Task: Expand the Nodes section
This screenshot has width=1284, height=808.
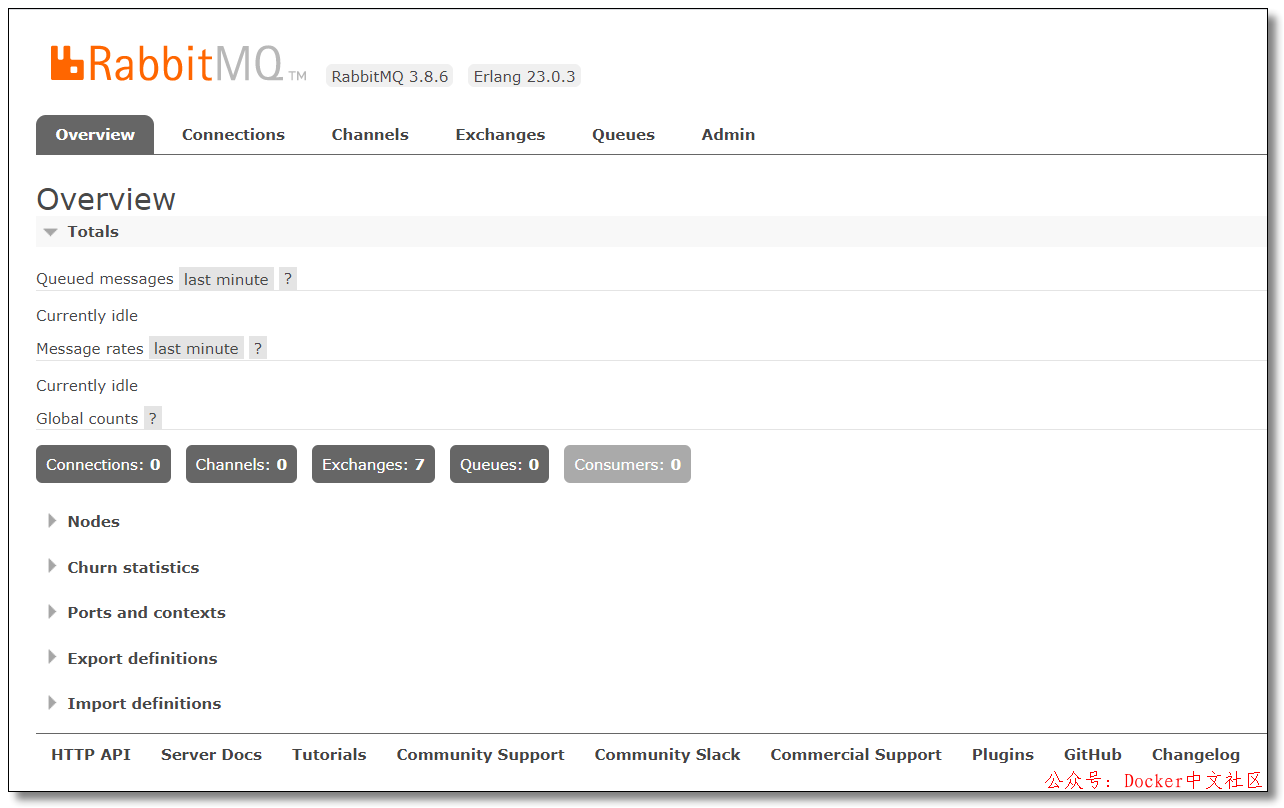Action: click(93, 521)
